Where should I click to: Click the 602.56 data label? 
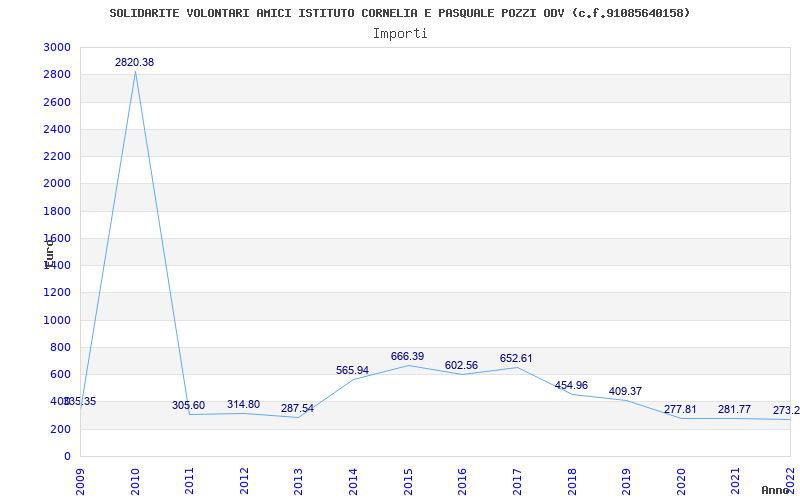(461, 365)
